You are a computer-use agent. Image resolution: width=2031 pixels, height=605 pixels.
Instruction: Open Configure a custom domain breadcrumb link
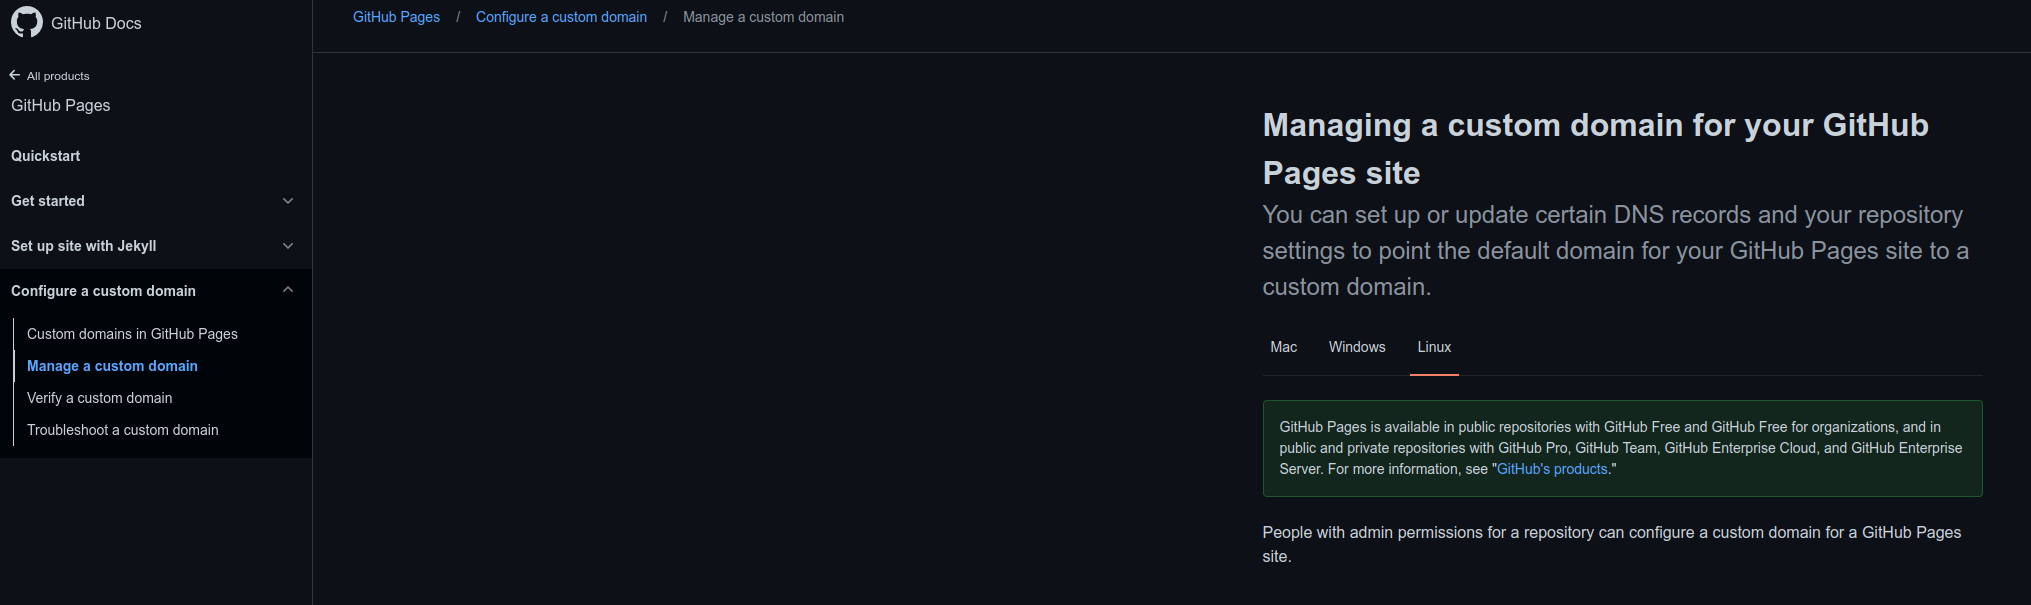coord(561,17)
